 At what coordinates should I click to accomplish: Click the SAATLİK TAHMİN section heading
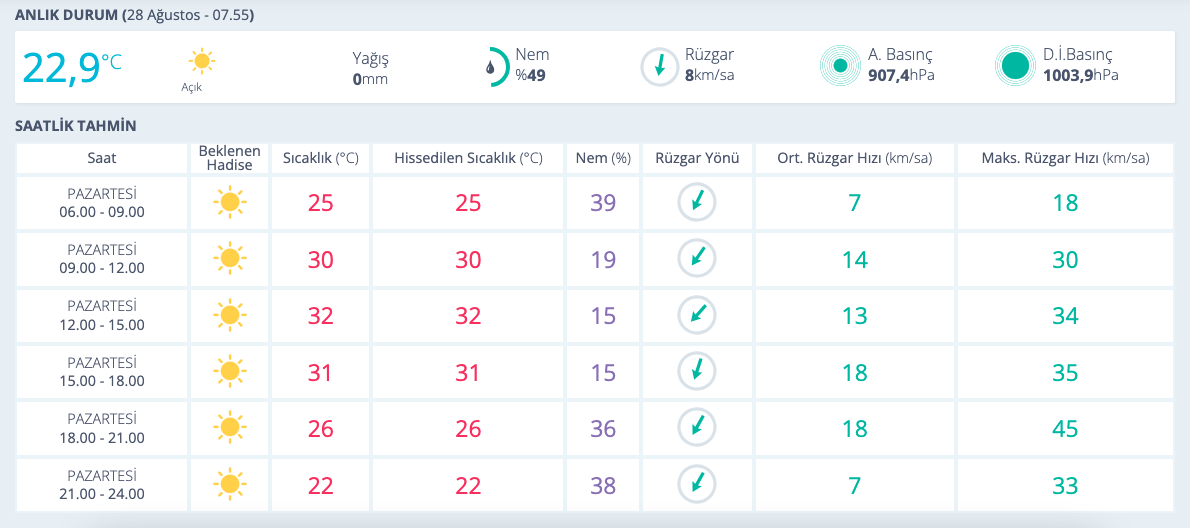[x=76, y=126]
